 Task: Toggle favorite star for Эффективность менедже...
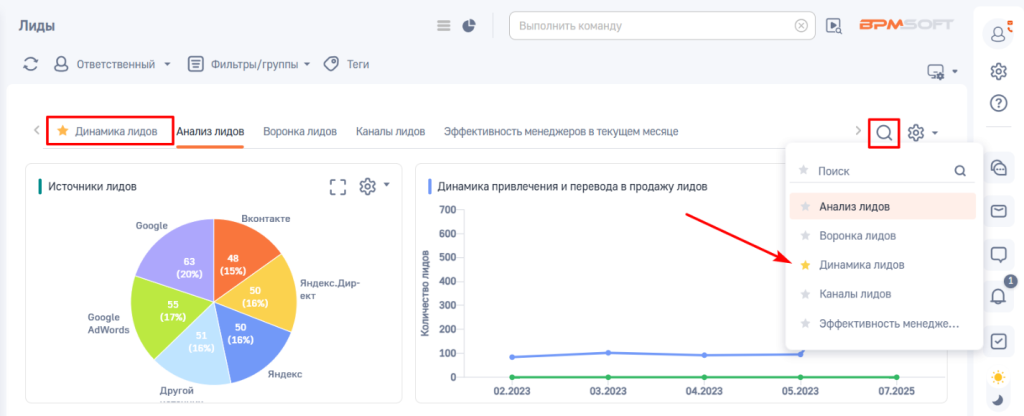coord(805,323)
